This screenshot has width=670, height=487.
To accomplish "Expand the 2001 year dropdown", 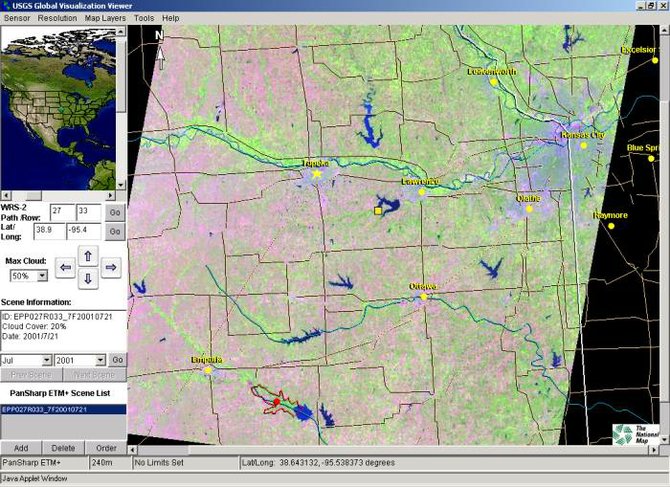I will click(x=100, y=361).
